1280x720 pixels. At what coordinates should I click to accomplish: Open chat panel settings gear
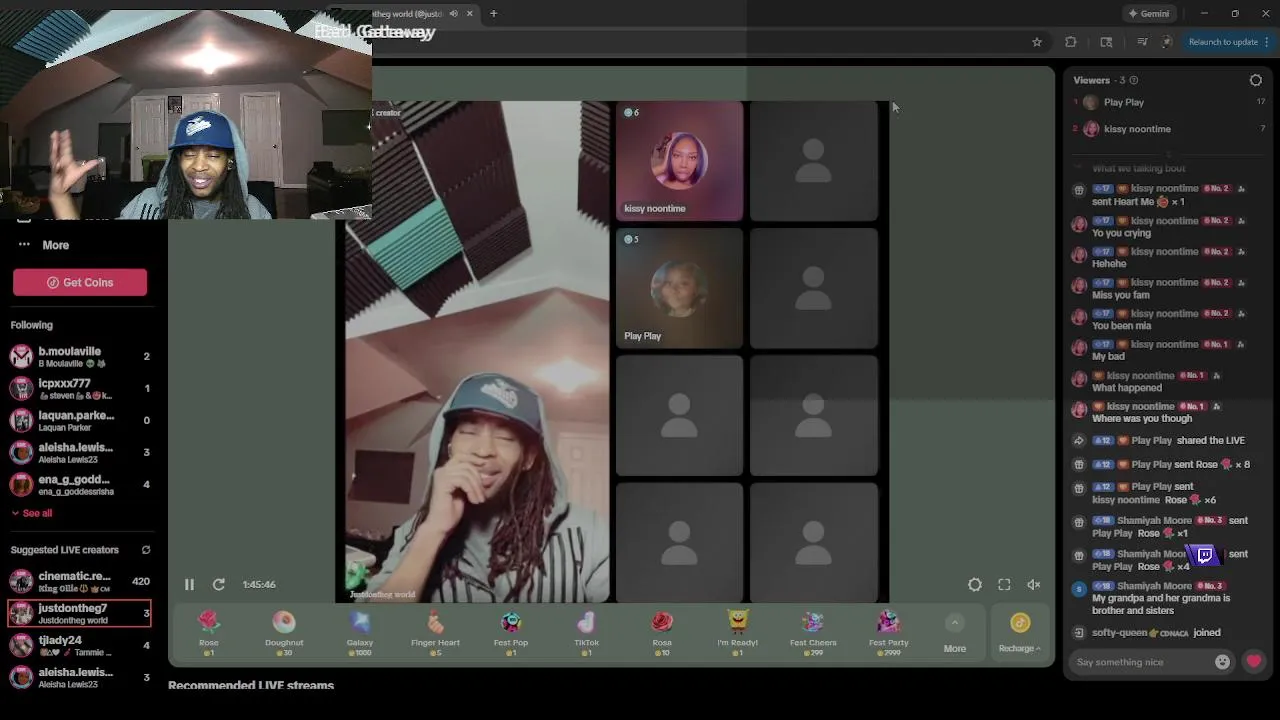tap(1256, 80)
